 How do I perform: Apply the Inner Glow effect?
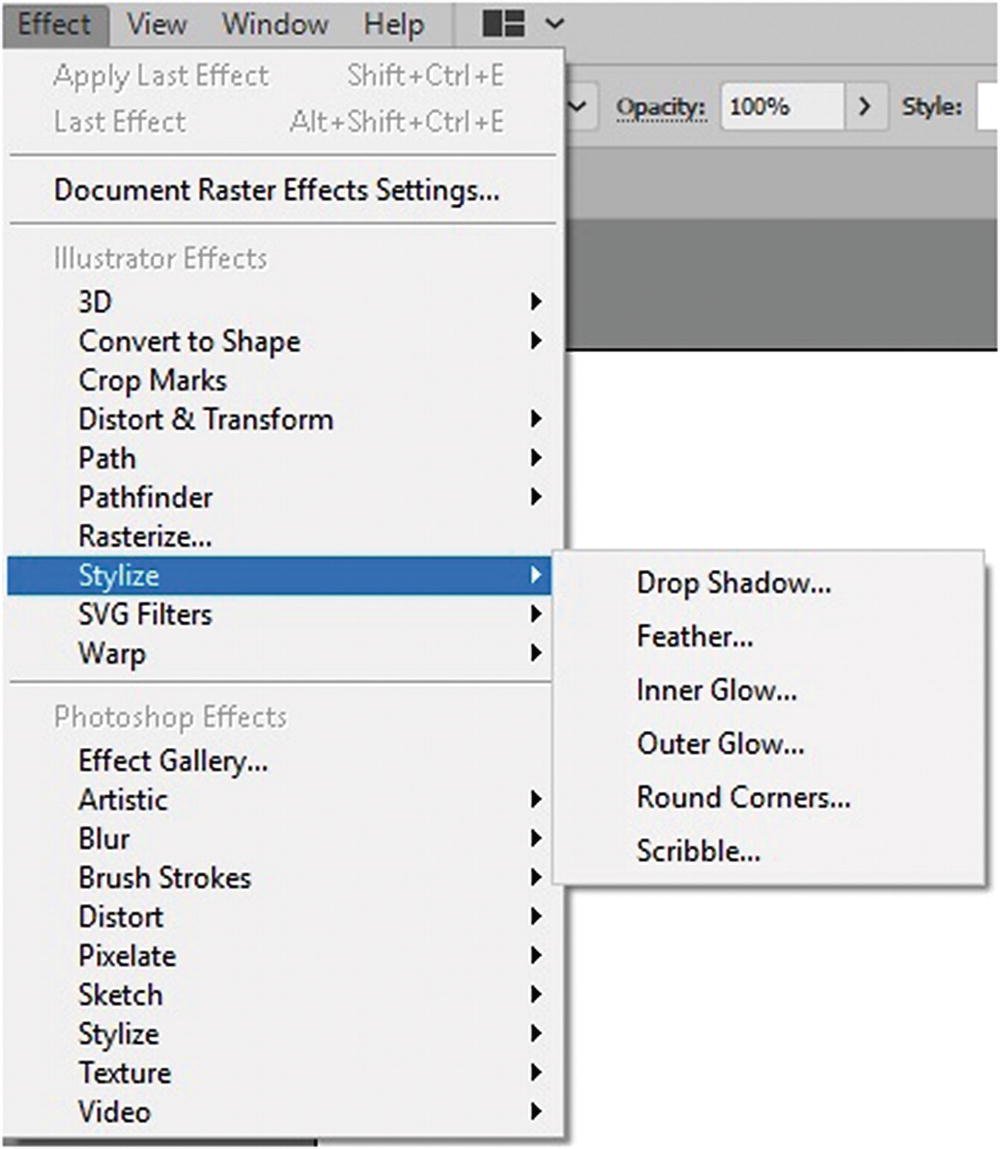[716, 690]
